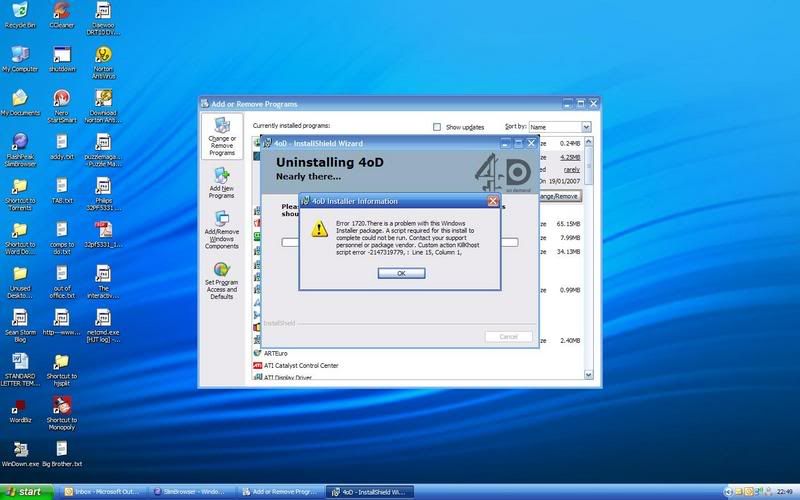Select WinDown.exe desktop icon
This screenshot has width=800, height=500.
[20, 454]
